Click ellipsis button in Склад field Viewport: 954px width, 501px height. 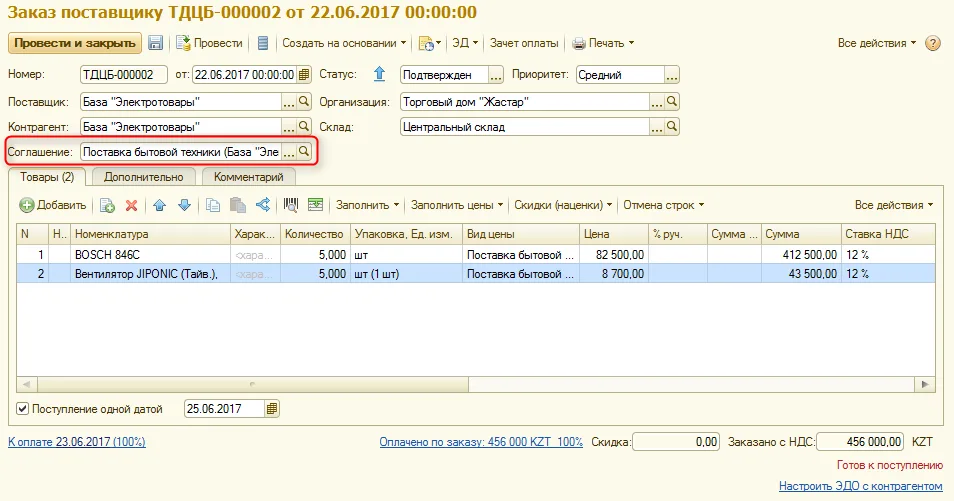(656, 127)
